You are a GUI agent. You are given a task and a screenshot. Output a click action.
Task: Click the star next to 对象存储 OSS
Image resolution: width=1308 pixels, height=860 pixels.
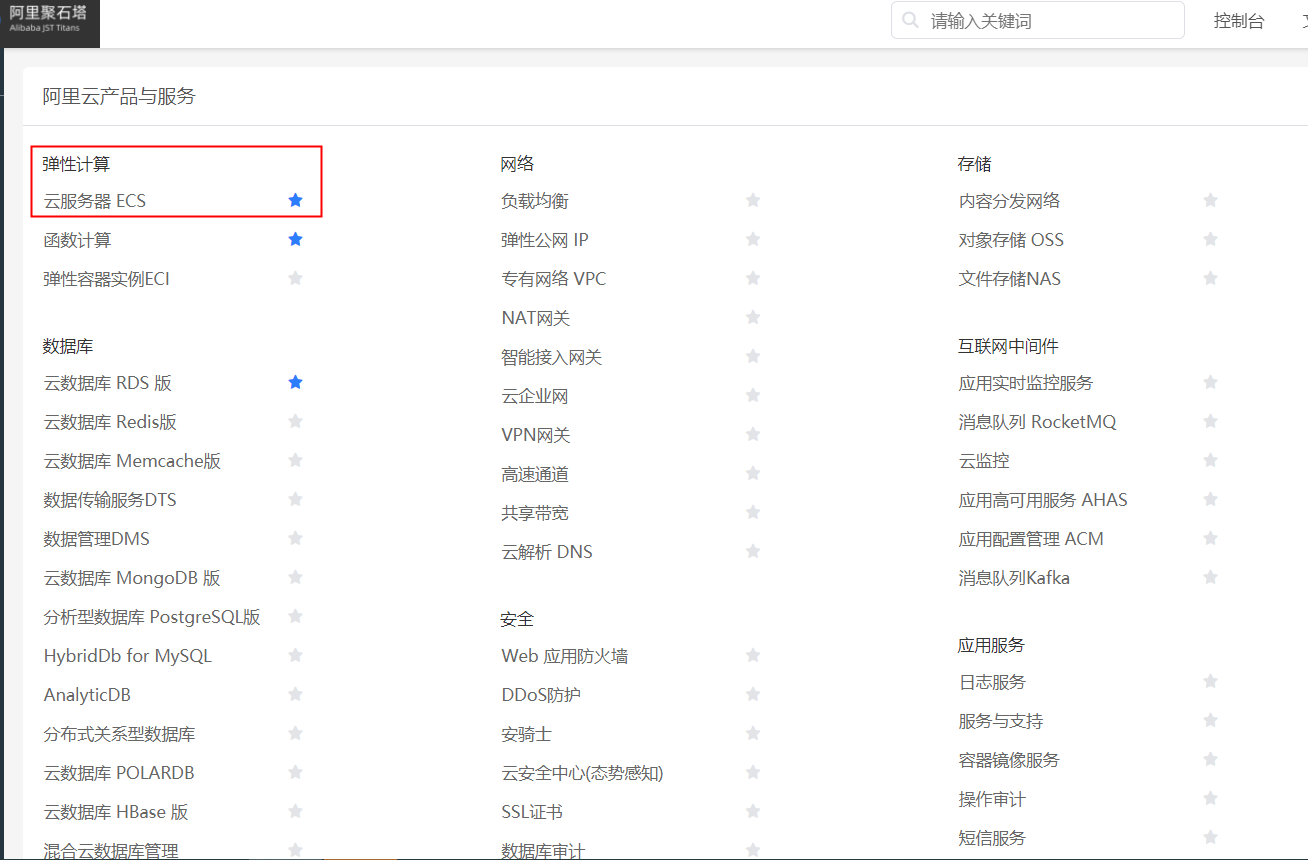tap(1210, 240)
